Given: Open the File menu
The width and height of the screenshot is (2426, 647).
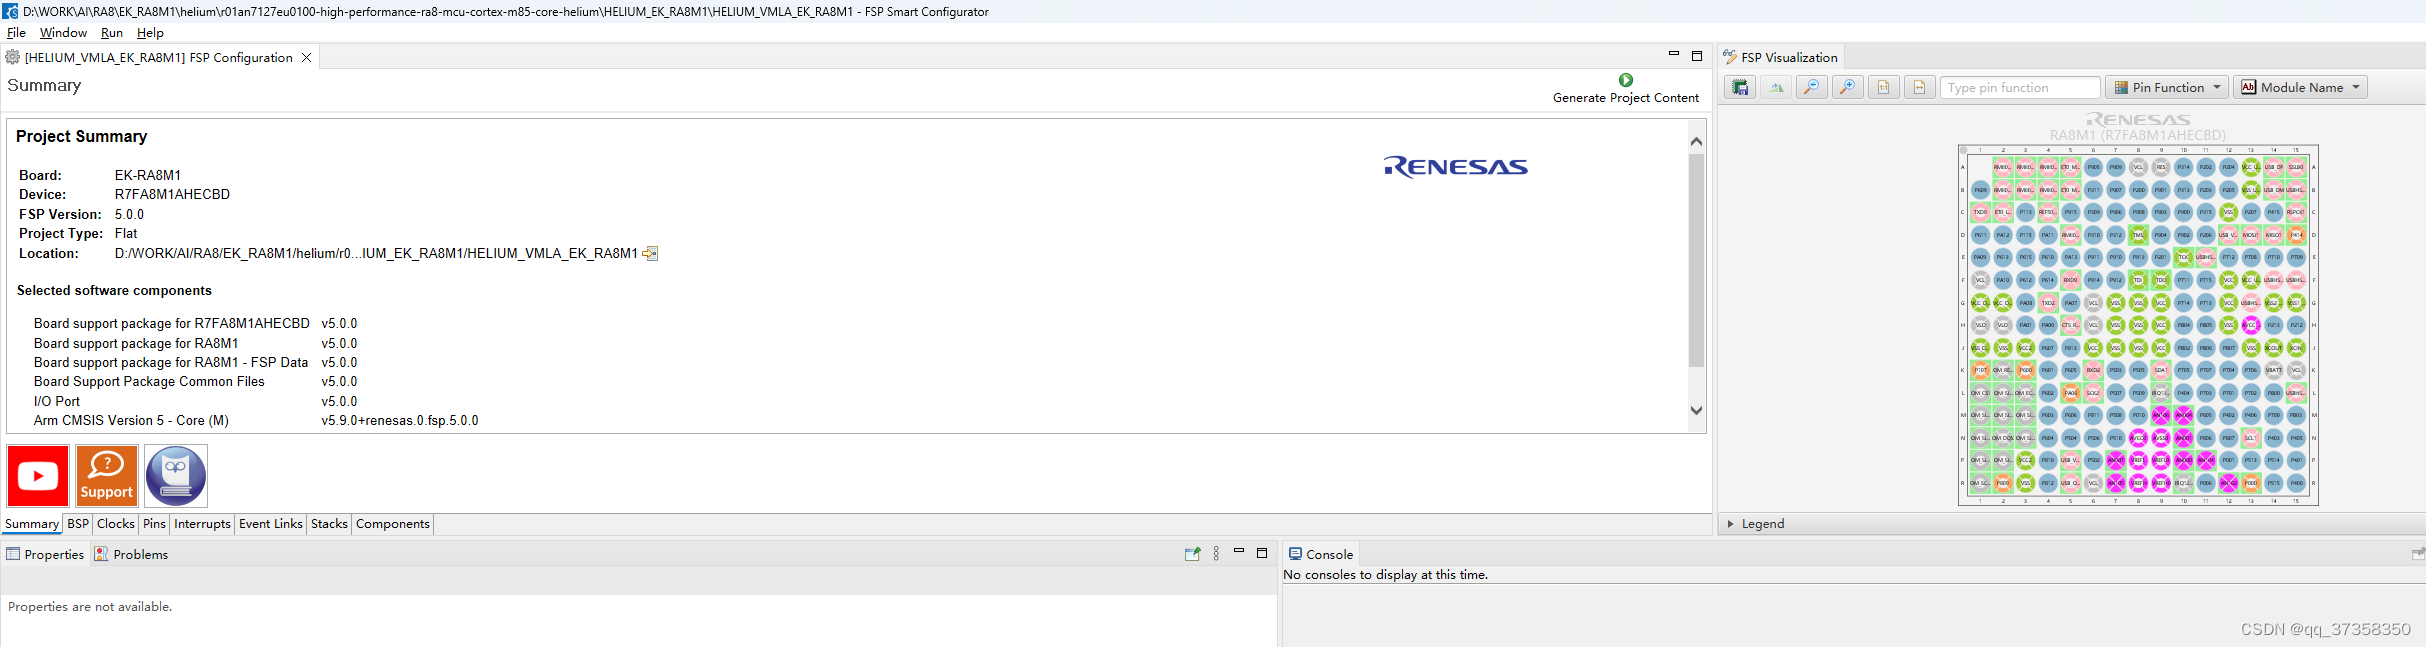Looking at the screenshot, I should coord(16,33).
